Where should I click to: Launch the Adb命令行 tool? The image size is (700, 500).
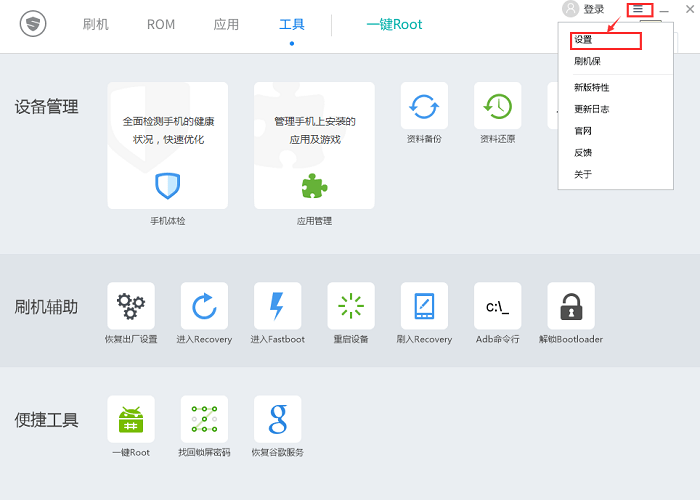(x=497, y=306)
